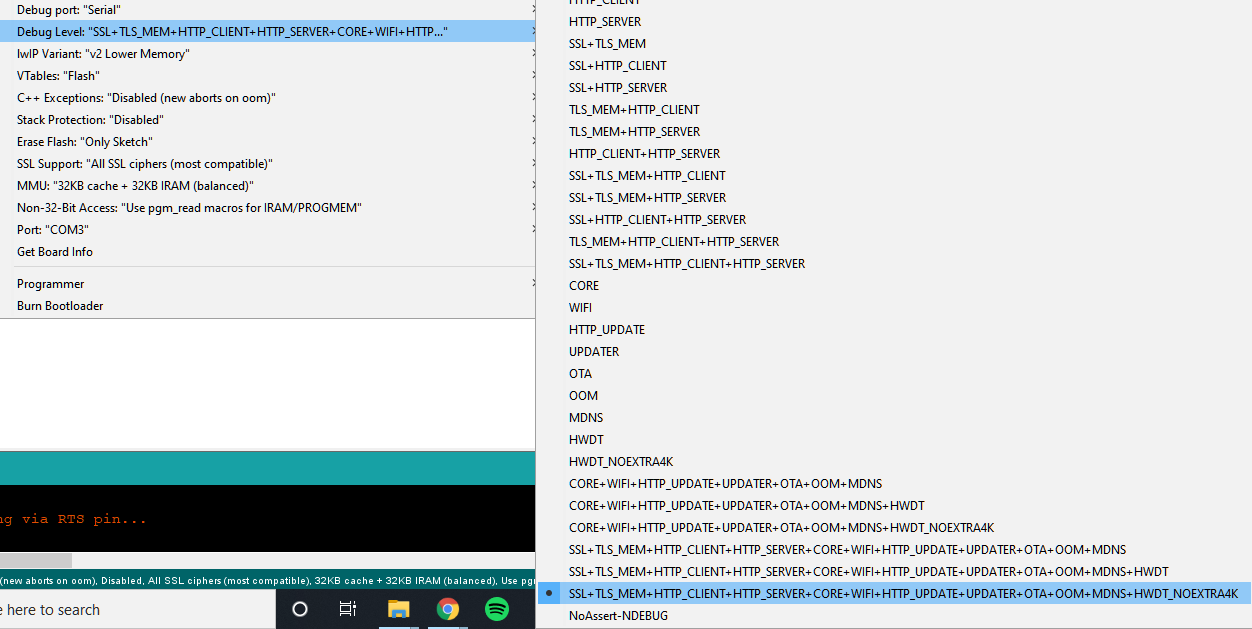Open the Port "COM3" submenu

[x=268, y=230]
